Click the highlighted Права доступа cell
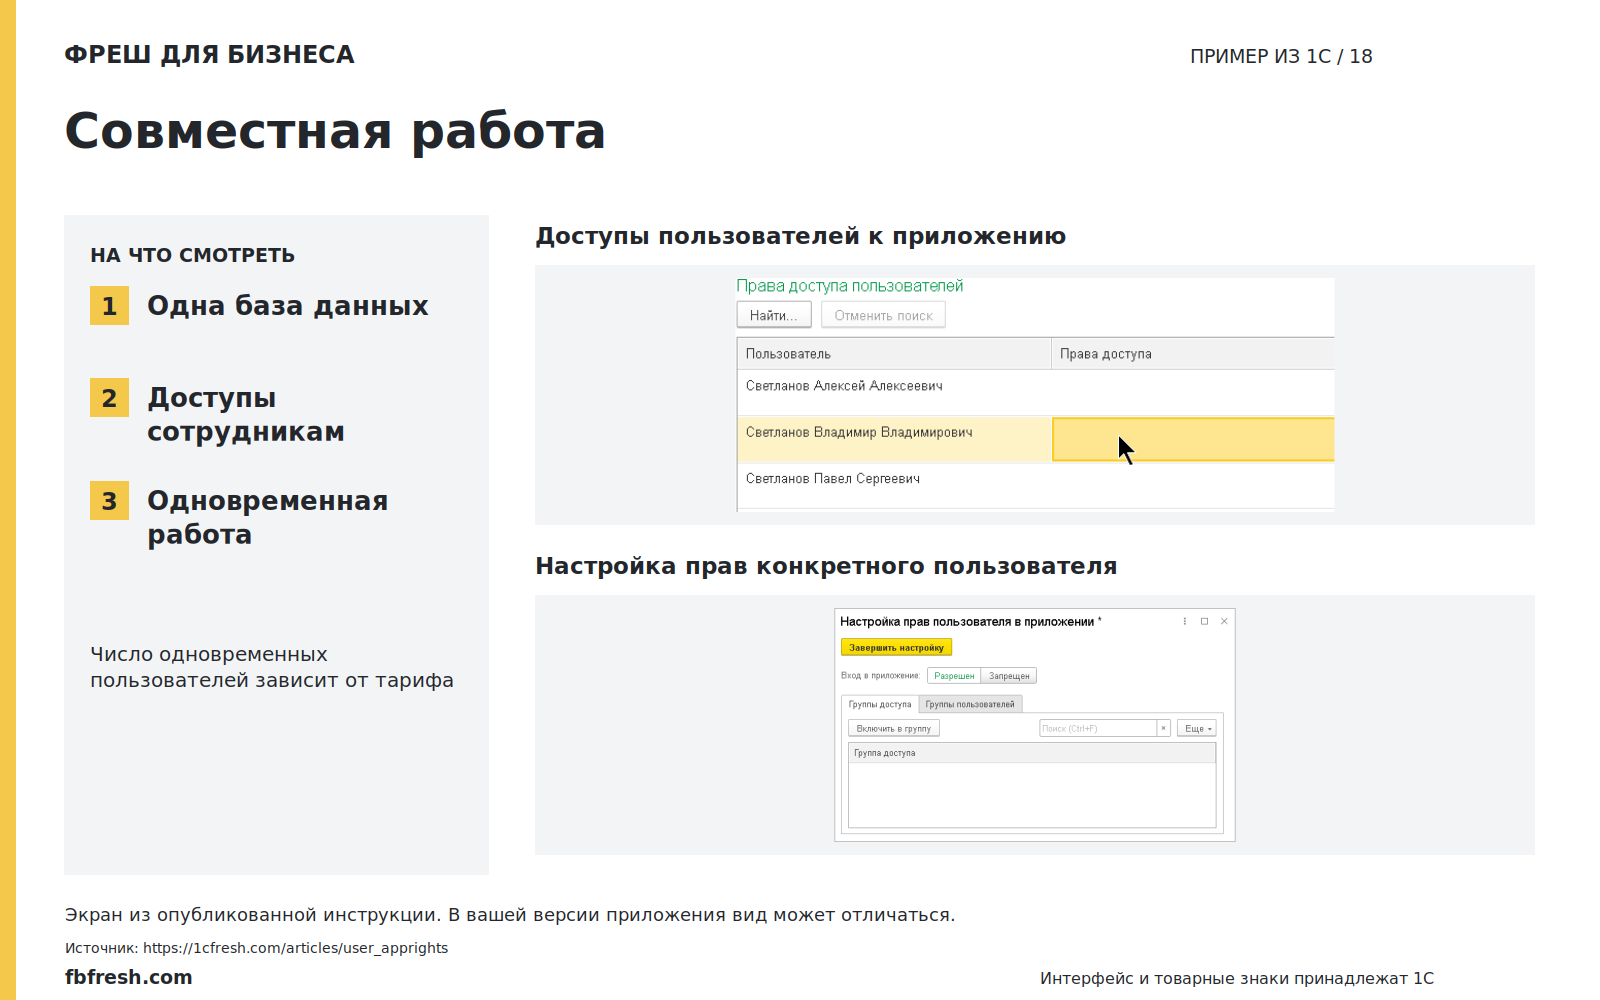The height and width of the screenshot is (1000, 1600). pos(1193,439)
